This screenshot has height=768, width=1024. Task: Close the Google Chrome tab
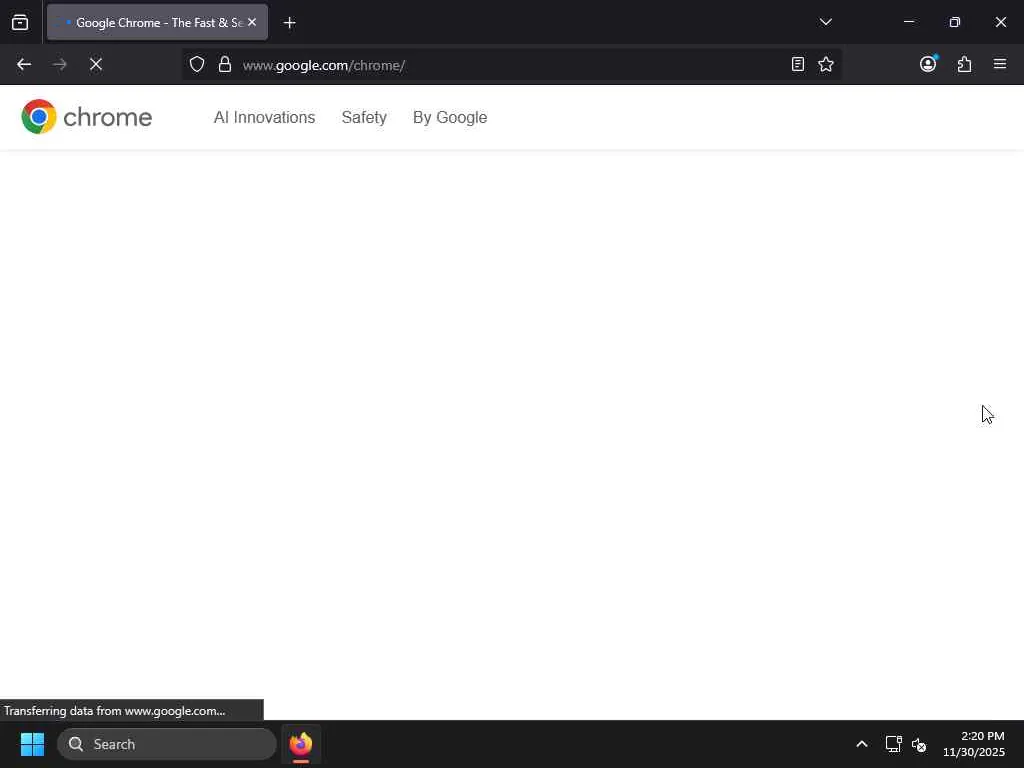coord(252,22)
